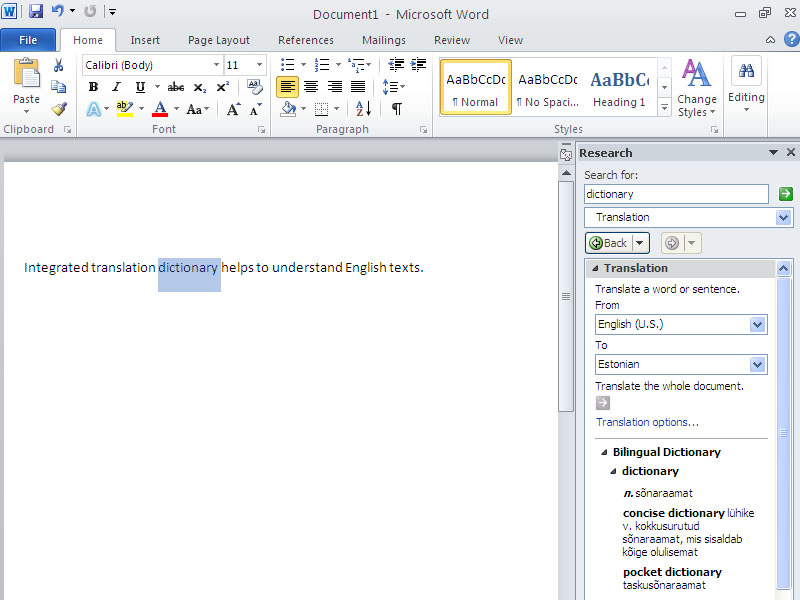Toggle align text left
Image resolution: width=800 pixels, height=600 pixels.
point(287,87)
